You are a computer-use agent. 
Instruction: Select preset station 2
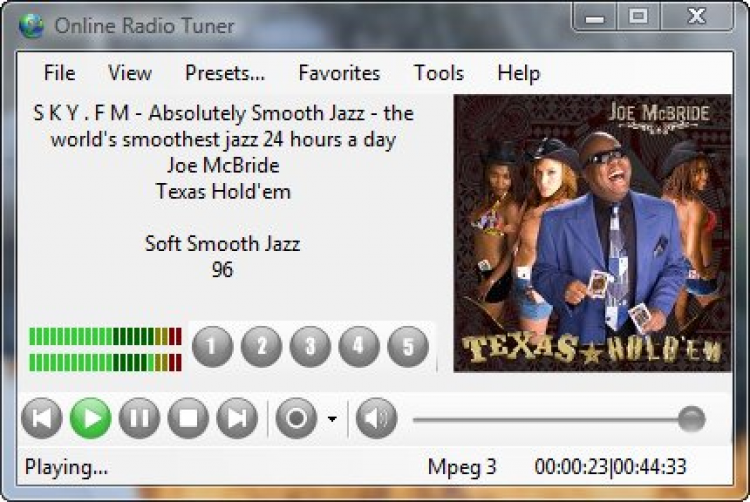pyautogui.click(x=261, y=347)
